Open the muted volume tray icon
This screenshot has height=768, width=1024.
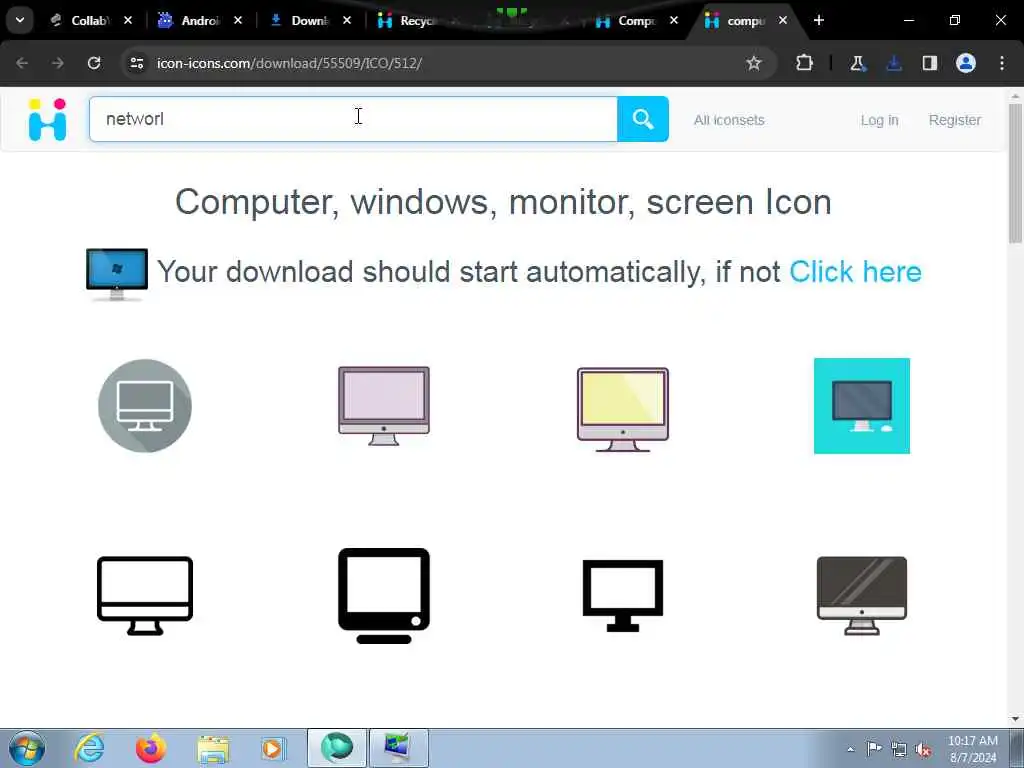[x=923, y=749]
